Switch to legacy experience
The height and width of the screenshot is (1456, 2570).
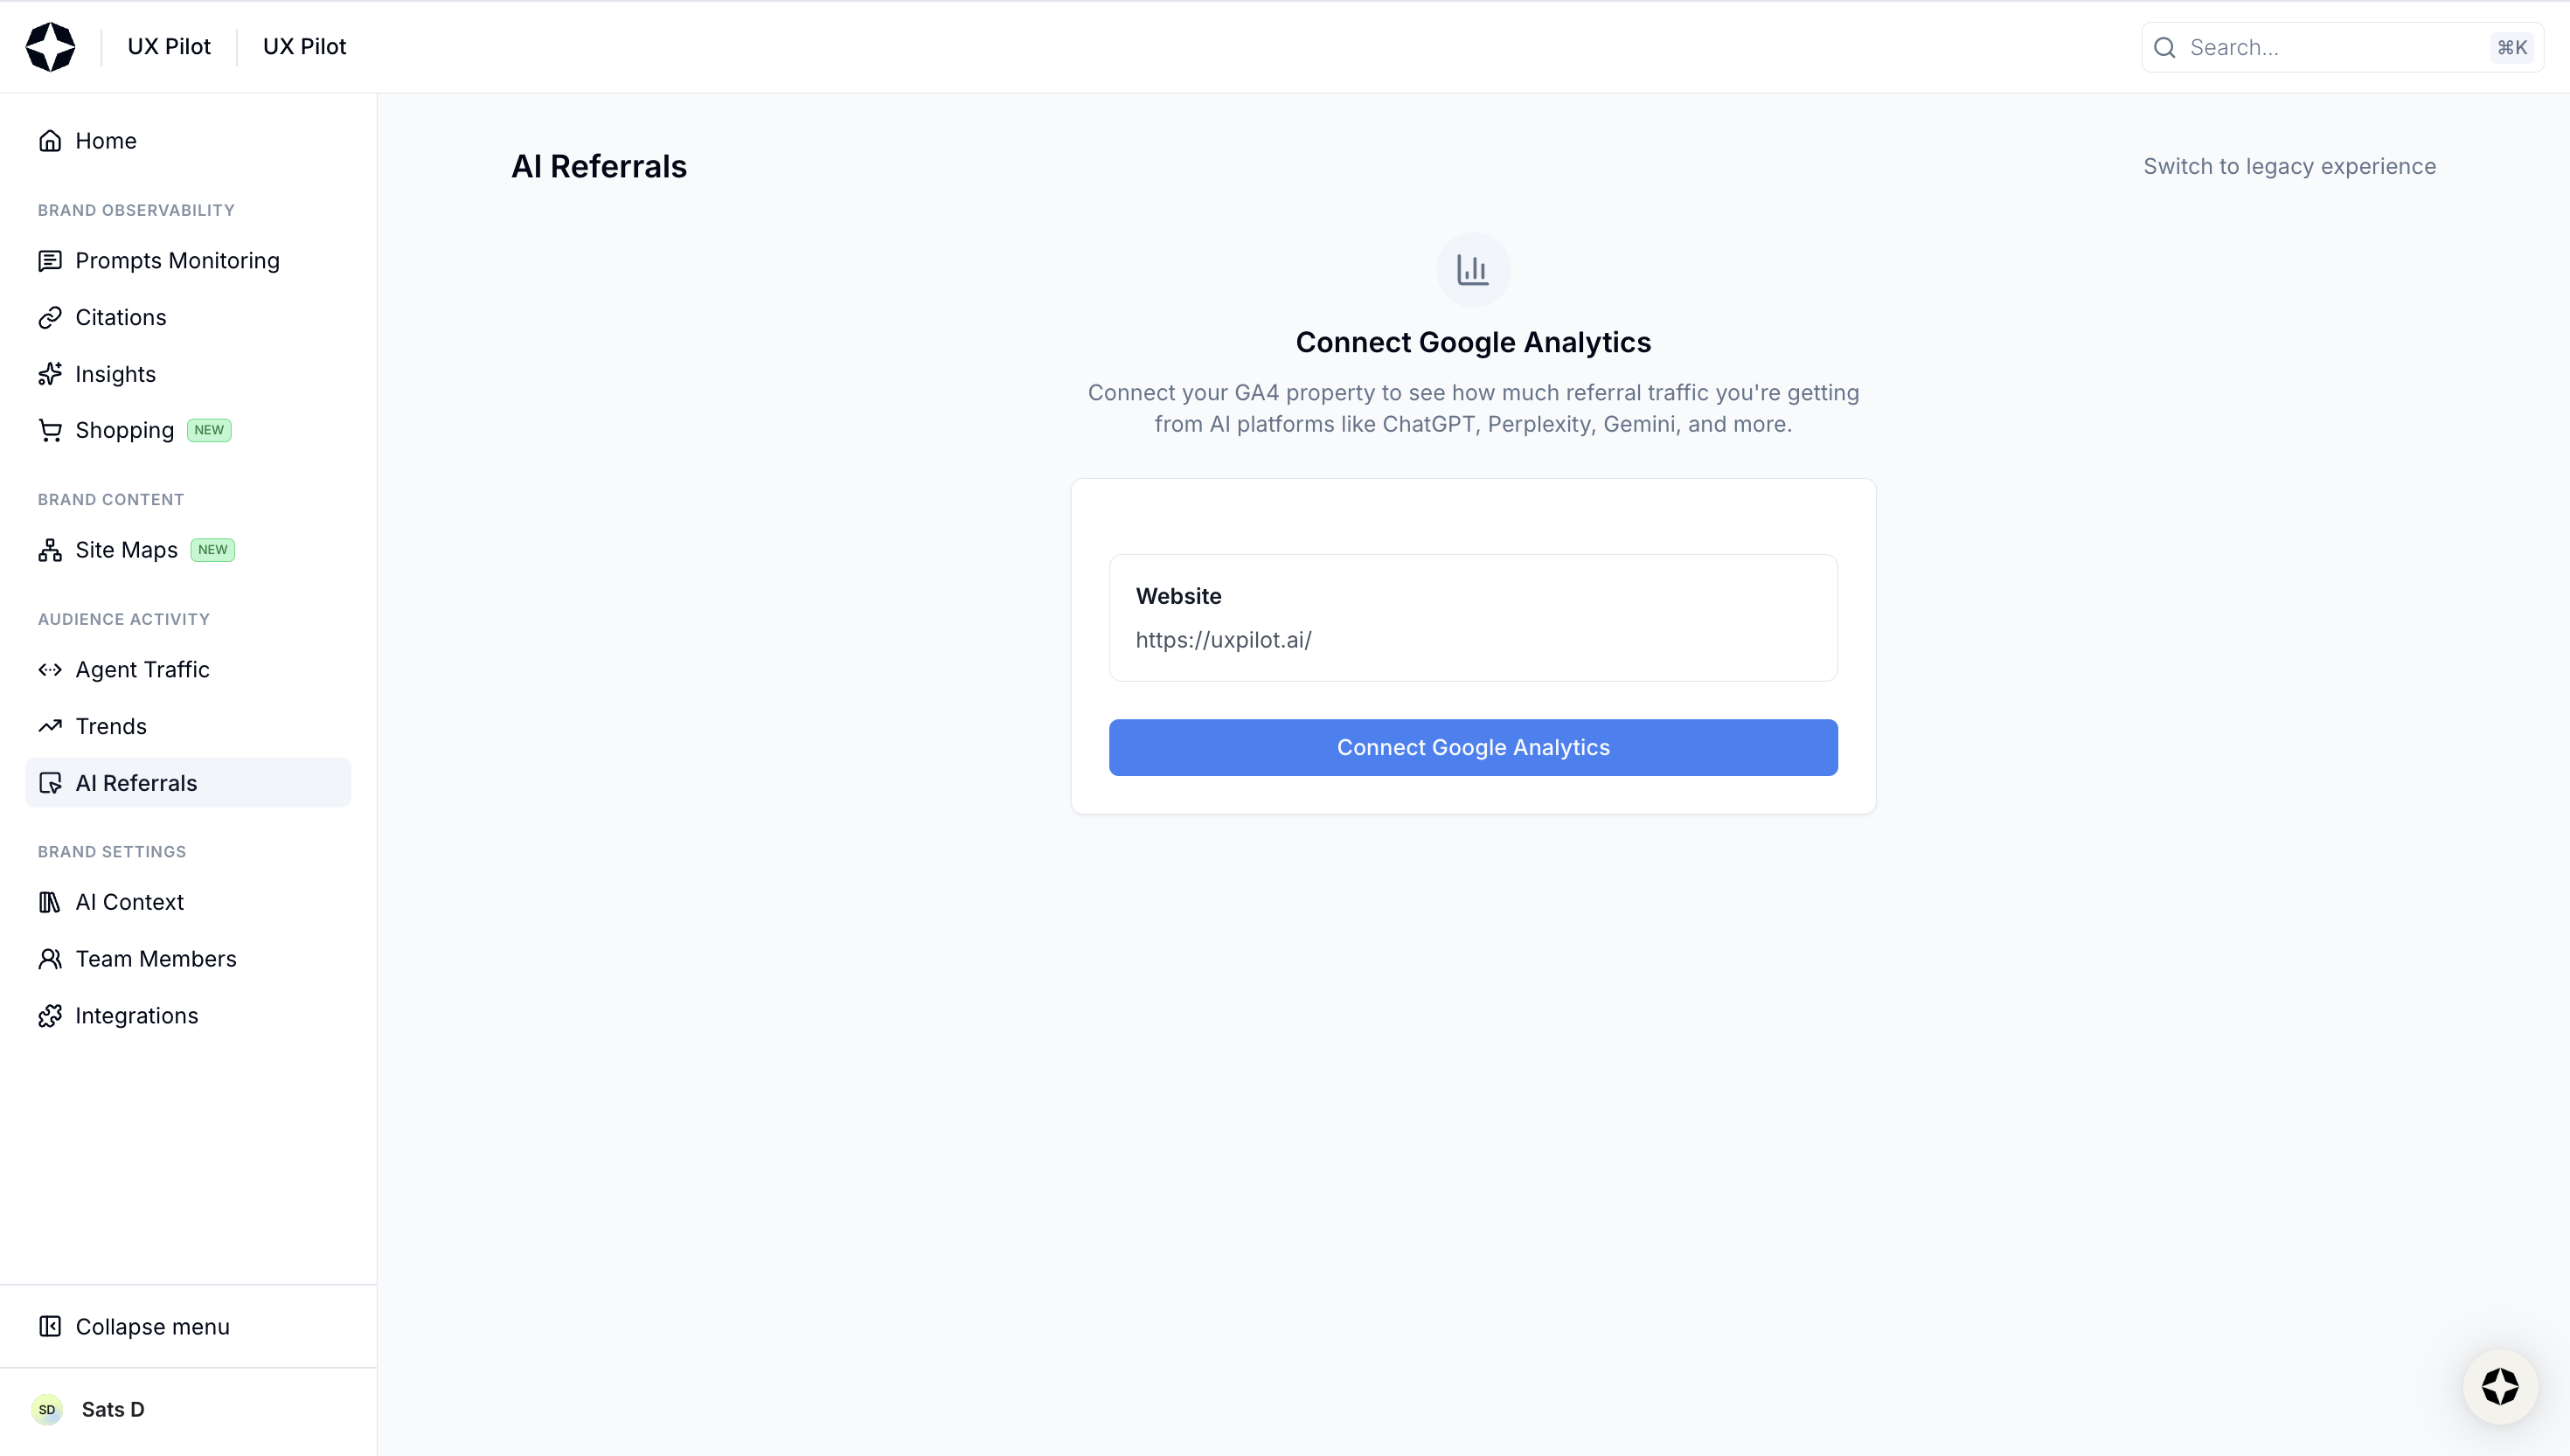point(2289,167)
